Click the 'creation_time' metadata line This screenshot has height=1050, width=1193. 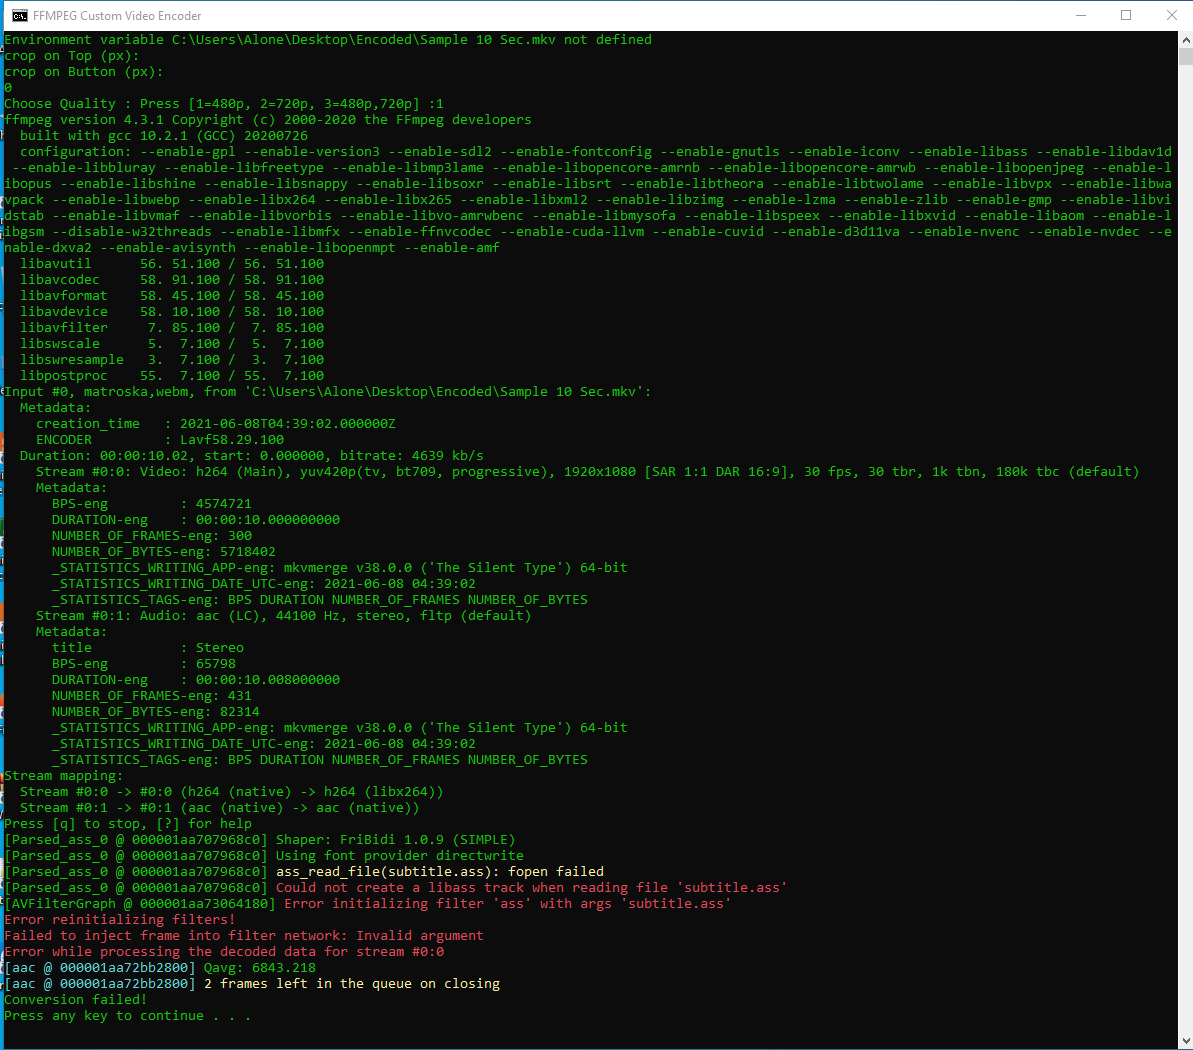(x=215, y=423)
